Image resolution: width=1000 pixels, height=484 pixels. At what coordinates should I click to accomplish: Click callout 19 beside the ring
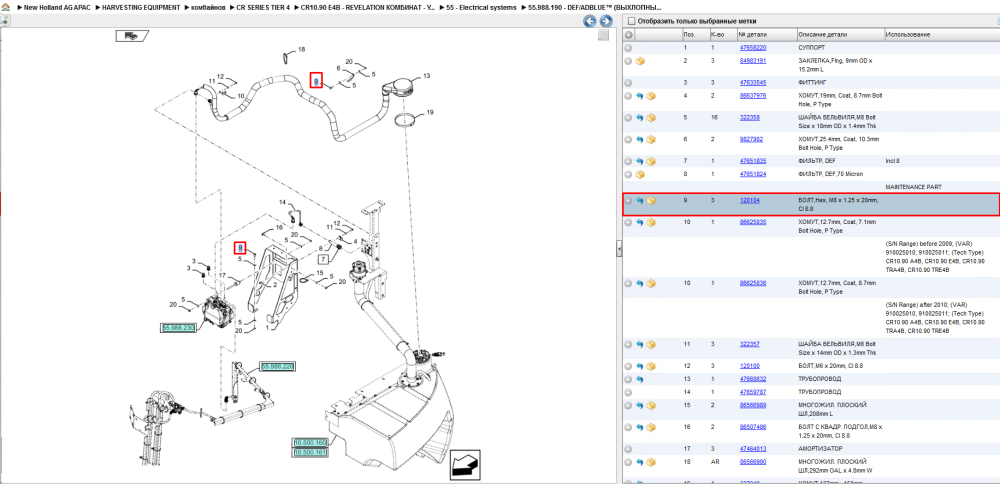[x=430, y=112]
